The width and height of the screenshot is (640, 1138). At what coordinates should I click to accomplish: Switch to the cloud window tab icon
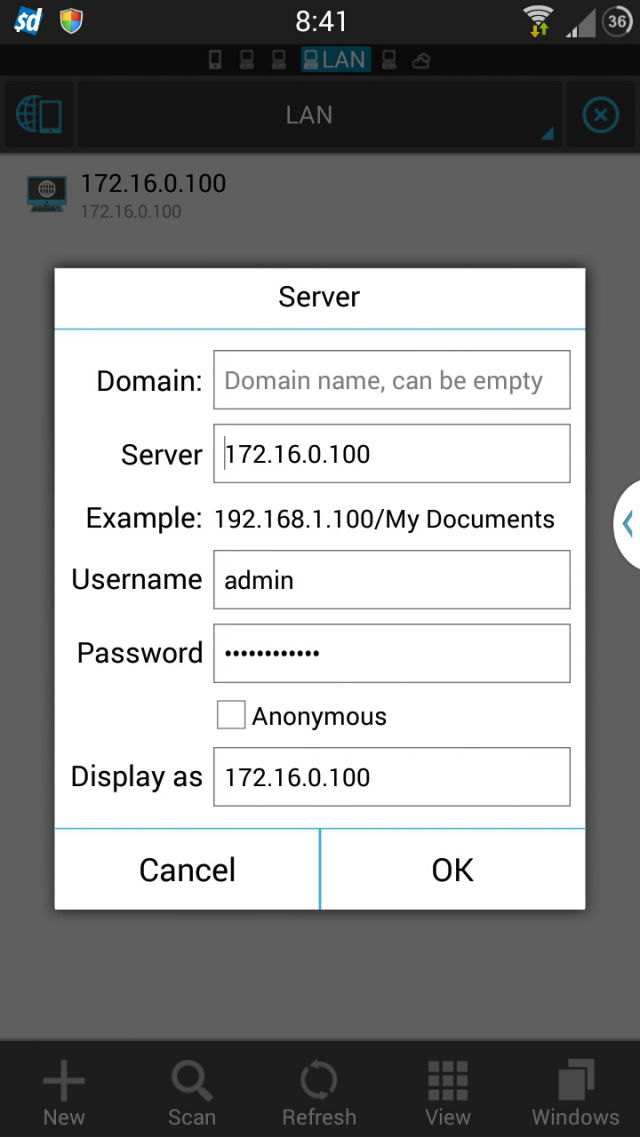click(x=422, y=60)
